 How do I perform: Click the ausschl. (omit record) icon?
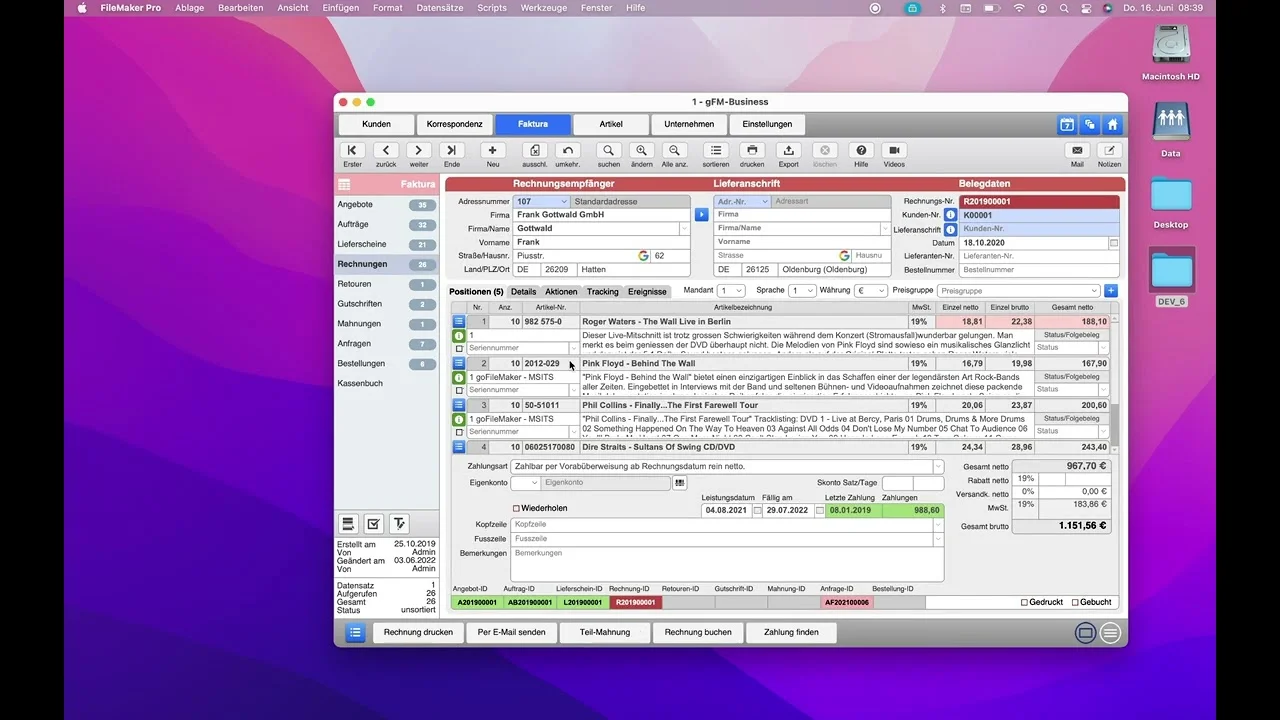535,150
